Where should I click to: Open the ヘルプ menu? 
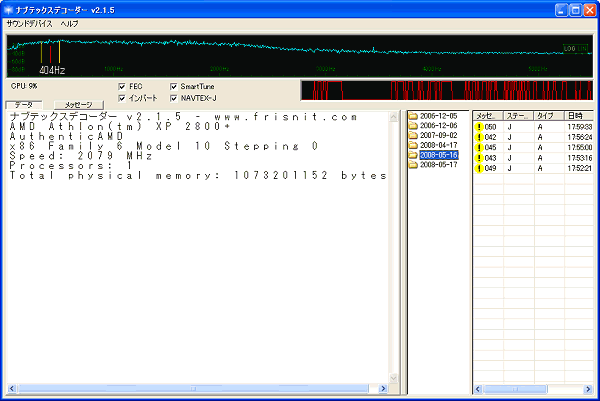click(69, 24)
